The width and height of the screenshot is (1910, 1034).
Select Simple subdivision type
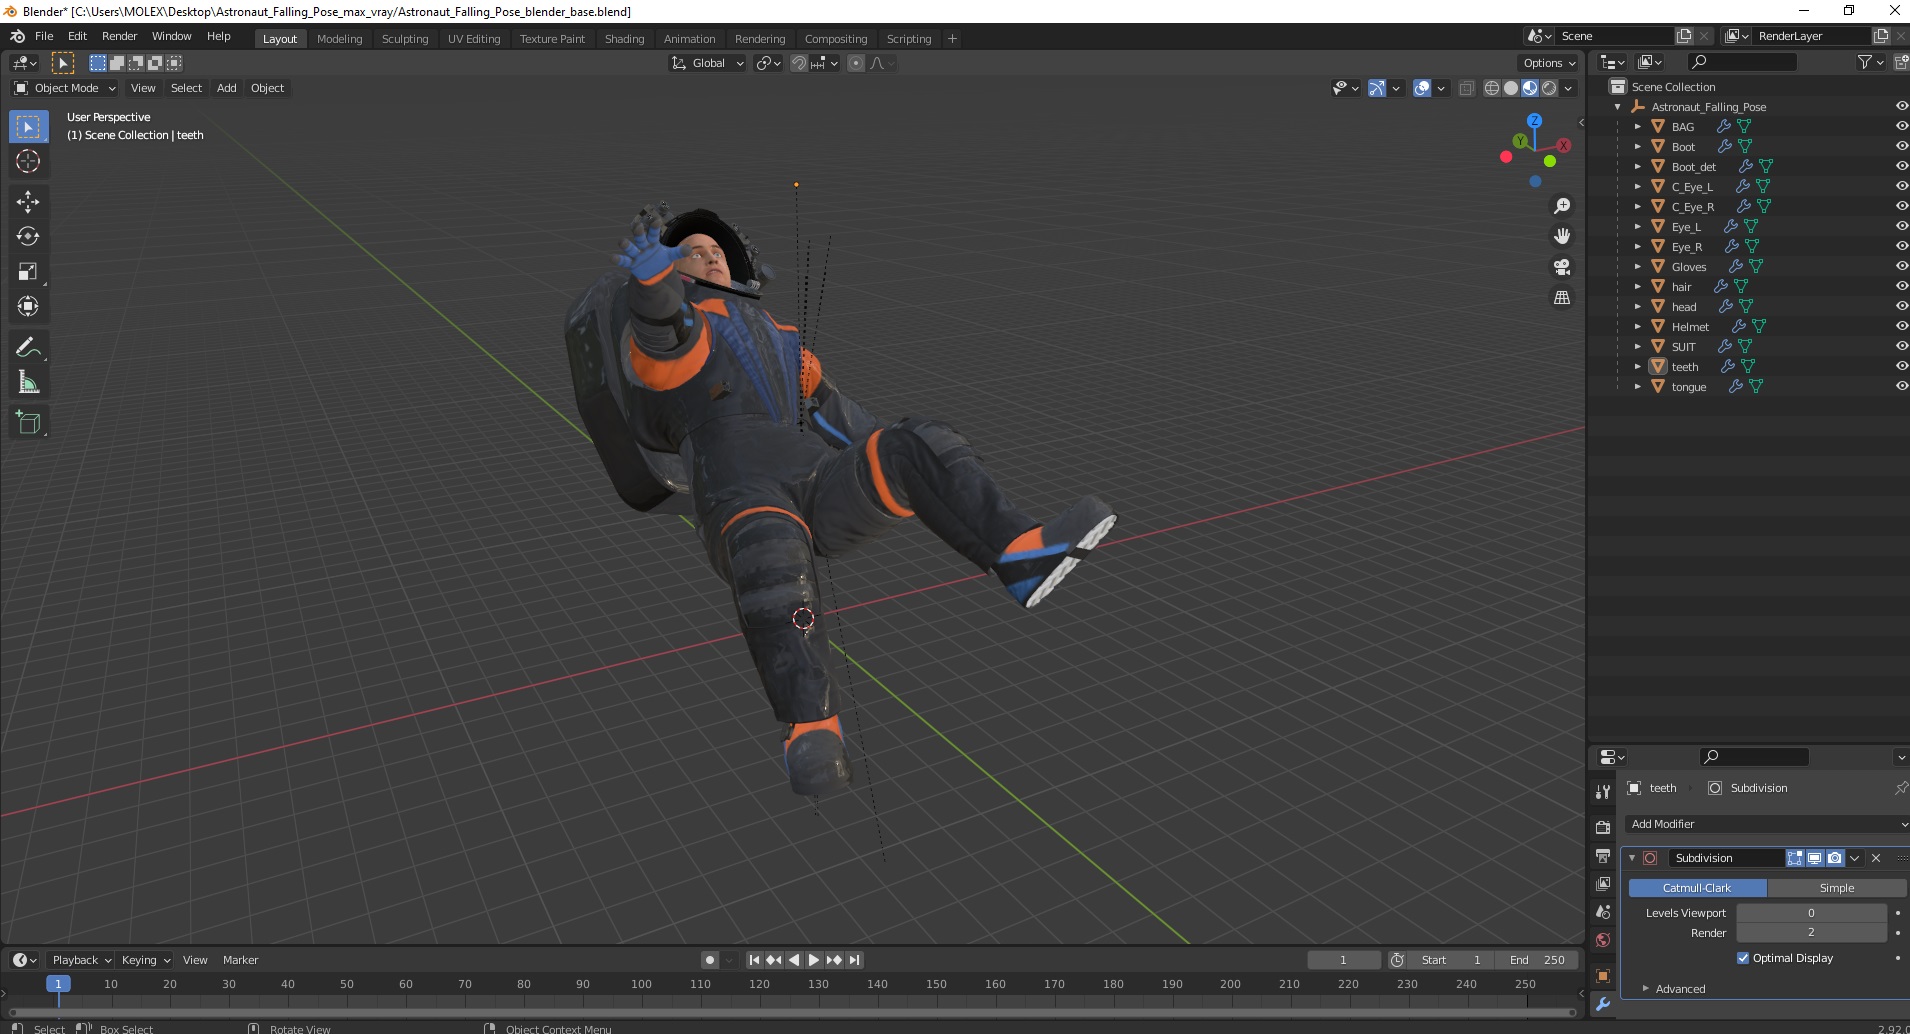point(1836,888)
